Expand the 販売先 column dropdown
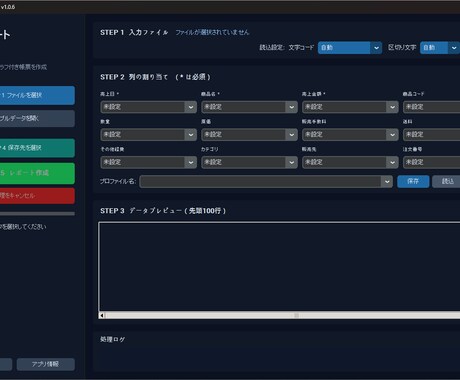The width and height of the screenshot is (460, 380). (x=350, y=162)
